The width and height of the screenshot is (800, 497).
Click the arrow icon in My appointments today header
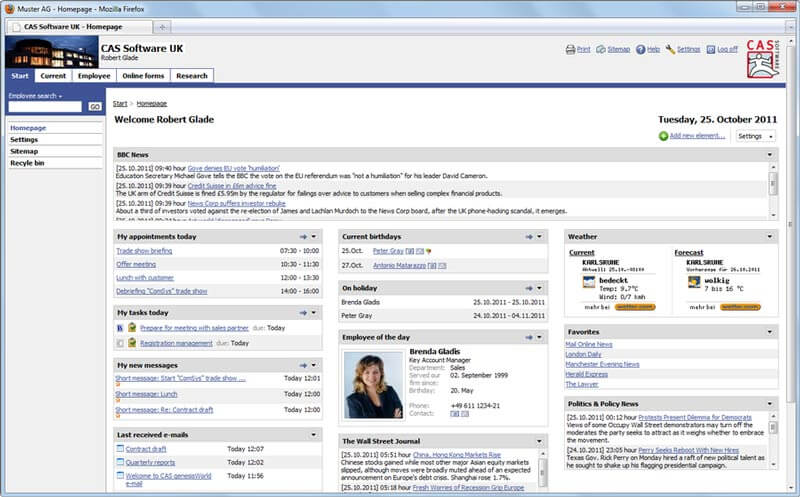(303, 237)
